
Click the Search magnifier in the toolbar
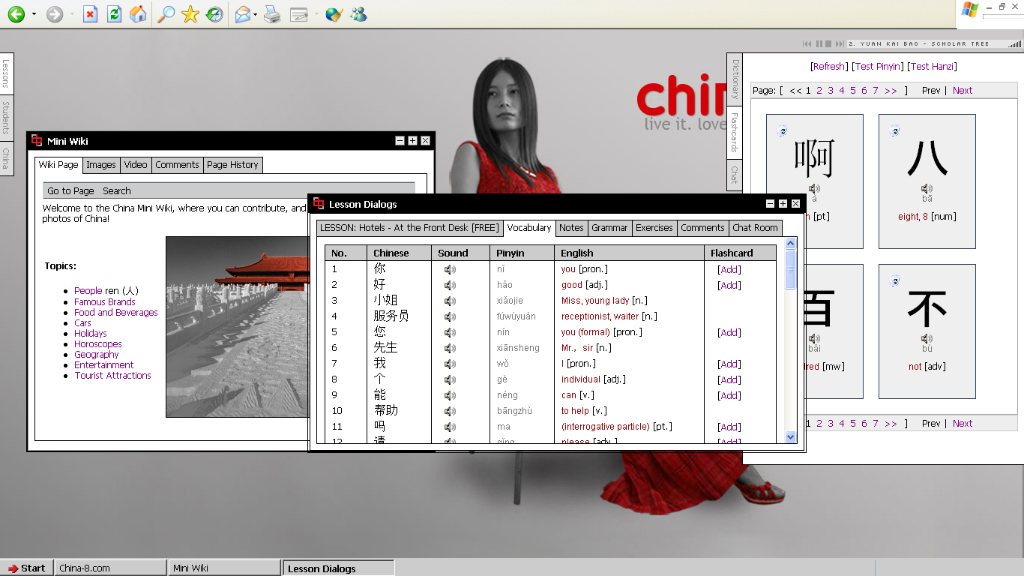(166, 14)
